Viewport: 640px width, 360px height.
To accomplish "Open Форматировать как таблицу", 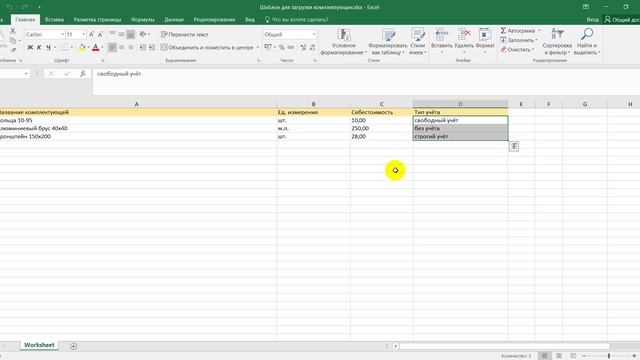I will (388, 42).
